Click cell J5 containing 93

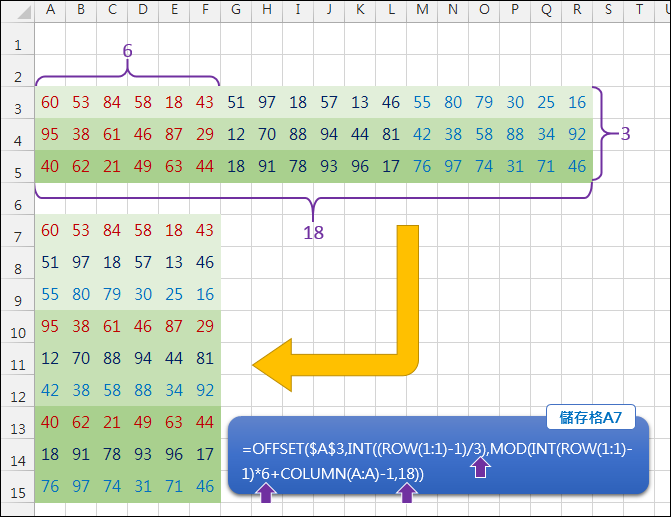tap(329, 166)
